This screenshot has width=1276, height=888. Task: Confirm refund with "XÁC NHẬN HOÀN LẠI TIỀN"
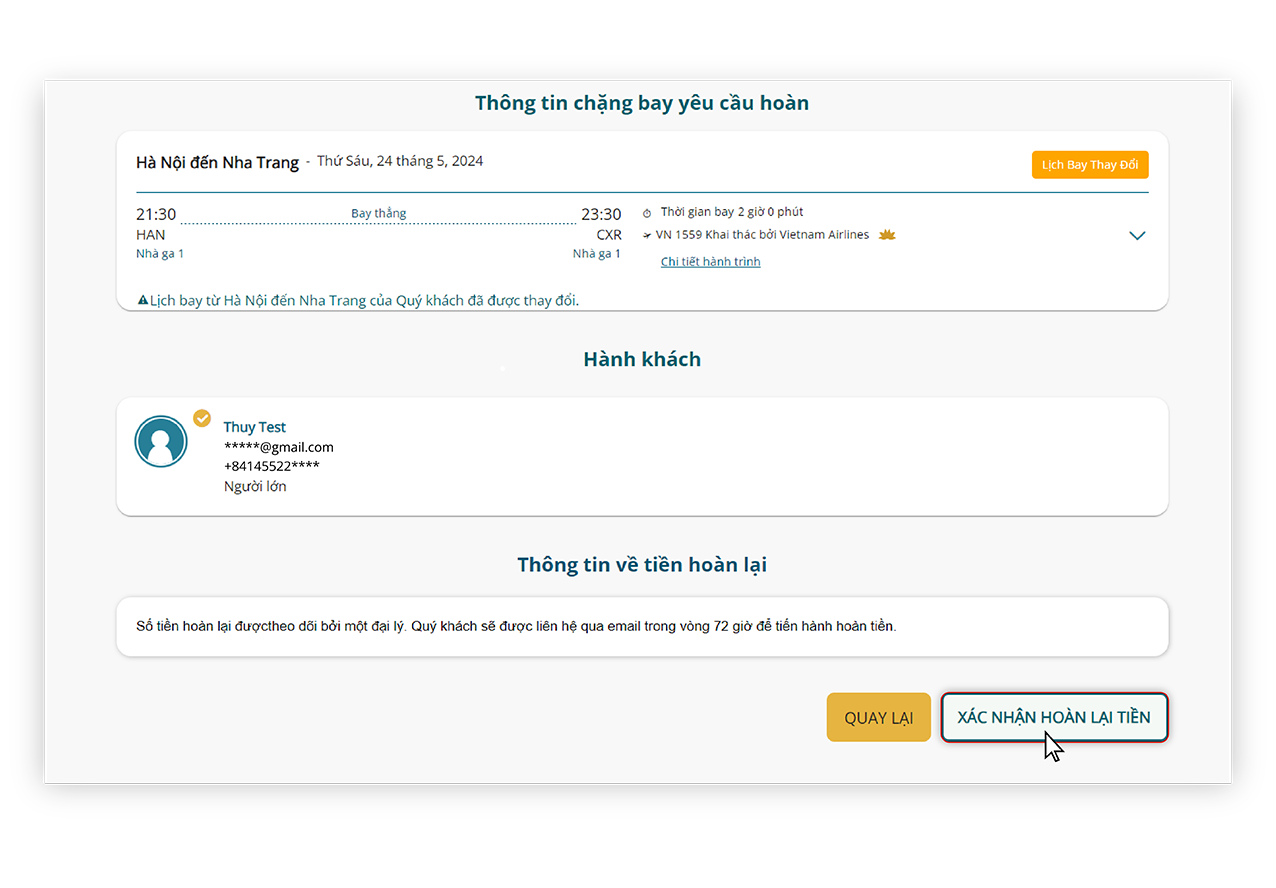click(1054, 717)
